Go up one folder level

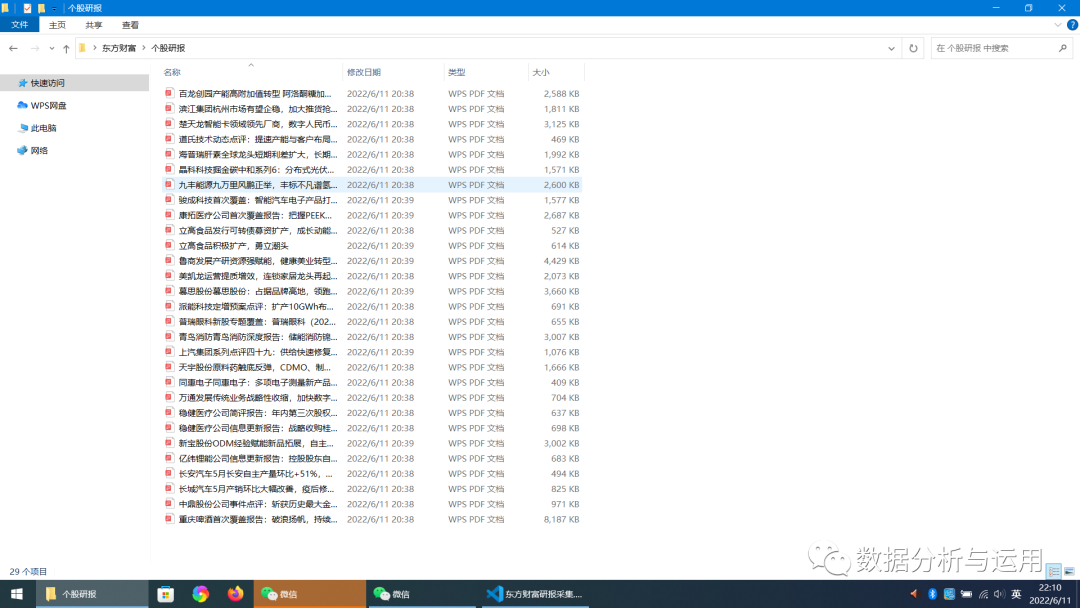pos(66,48)
